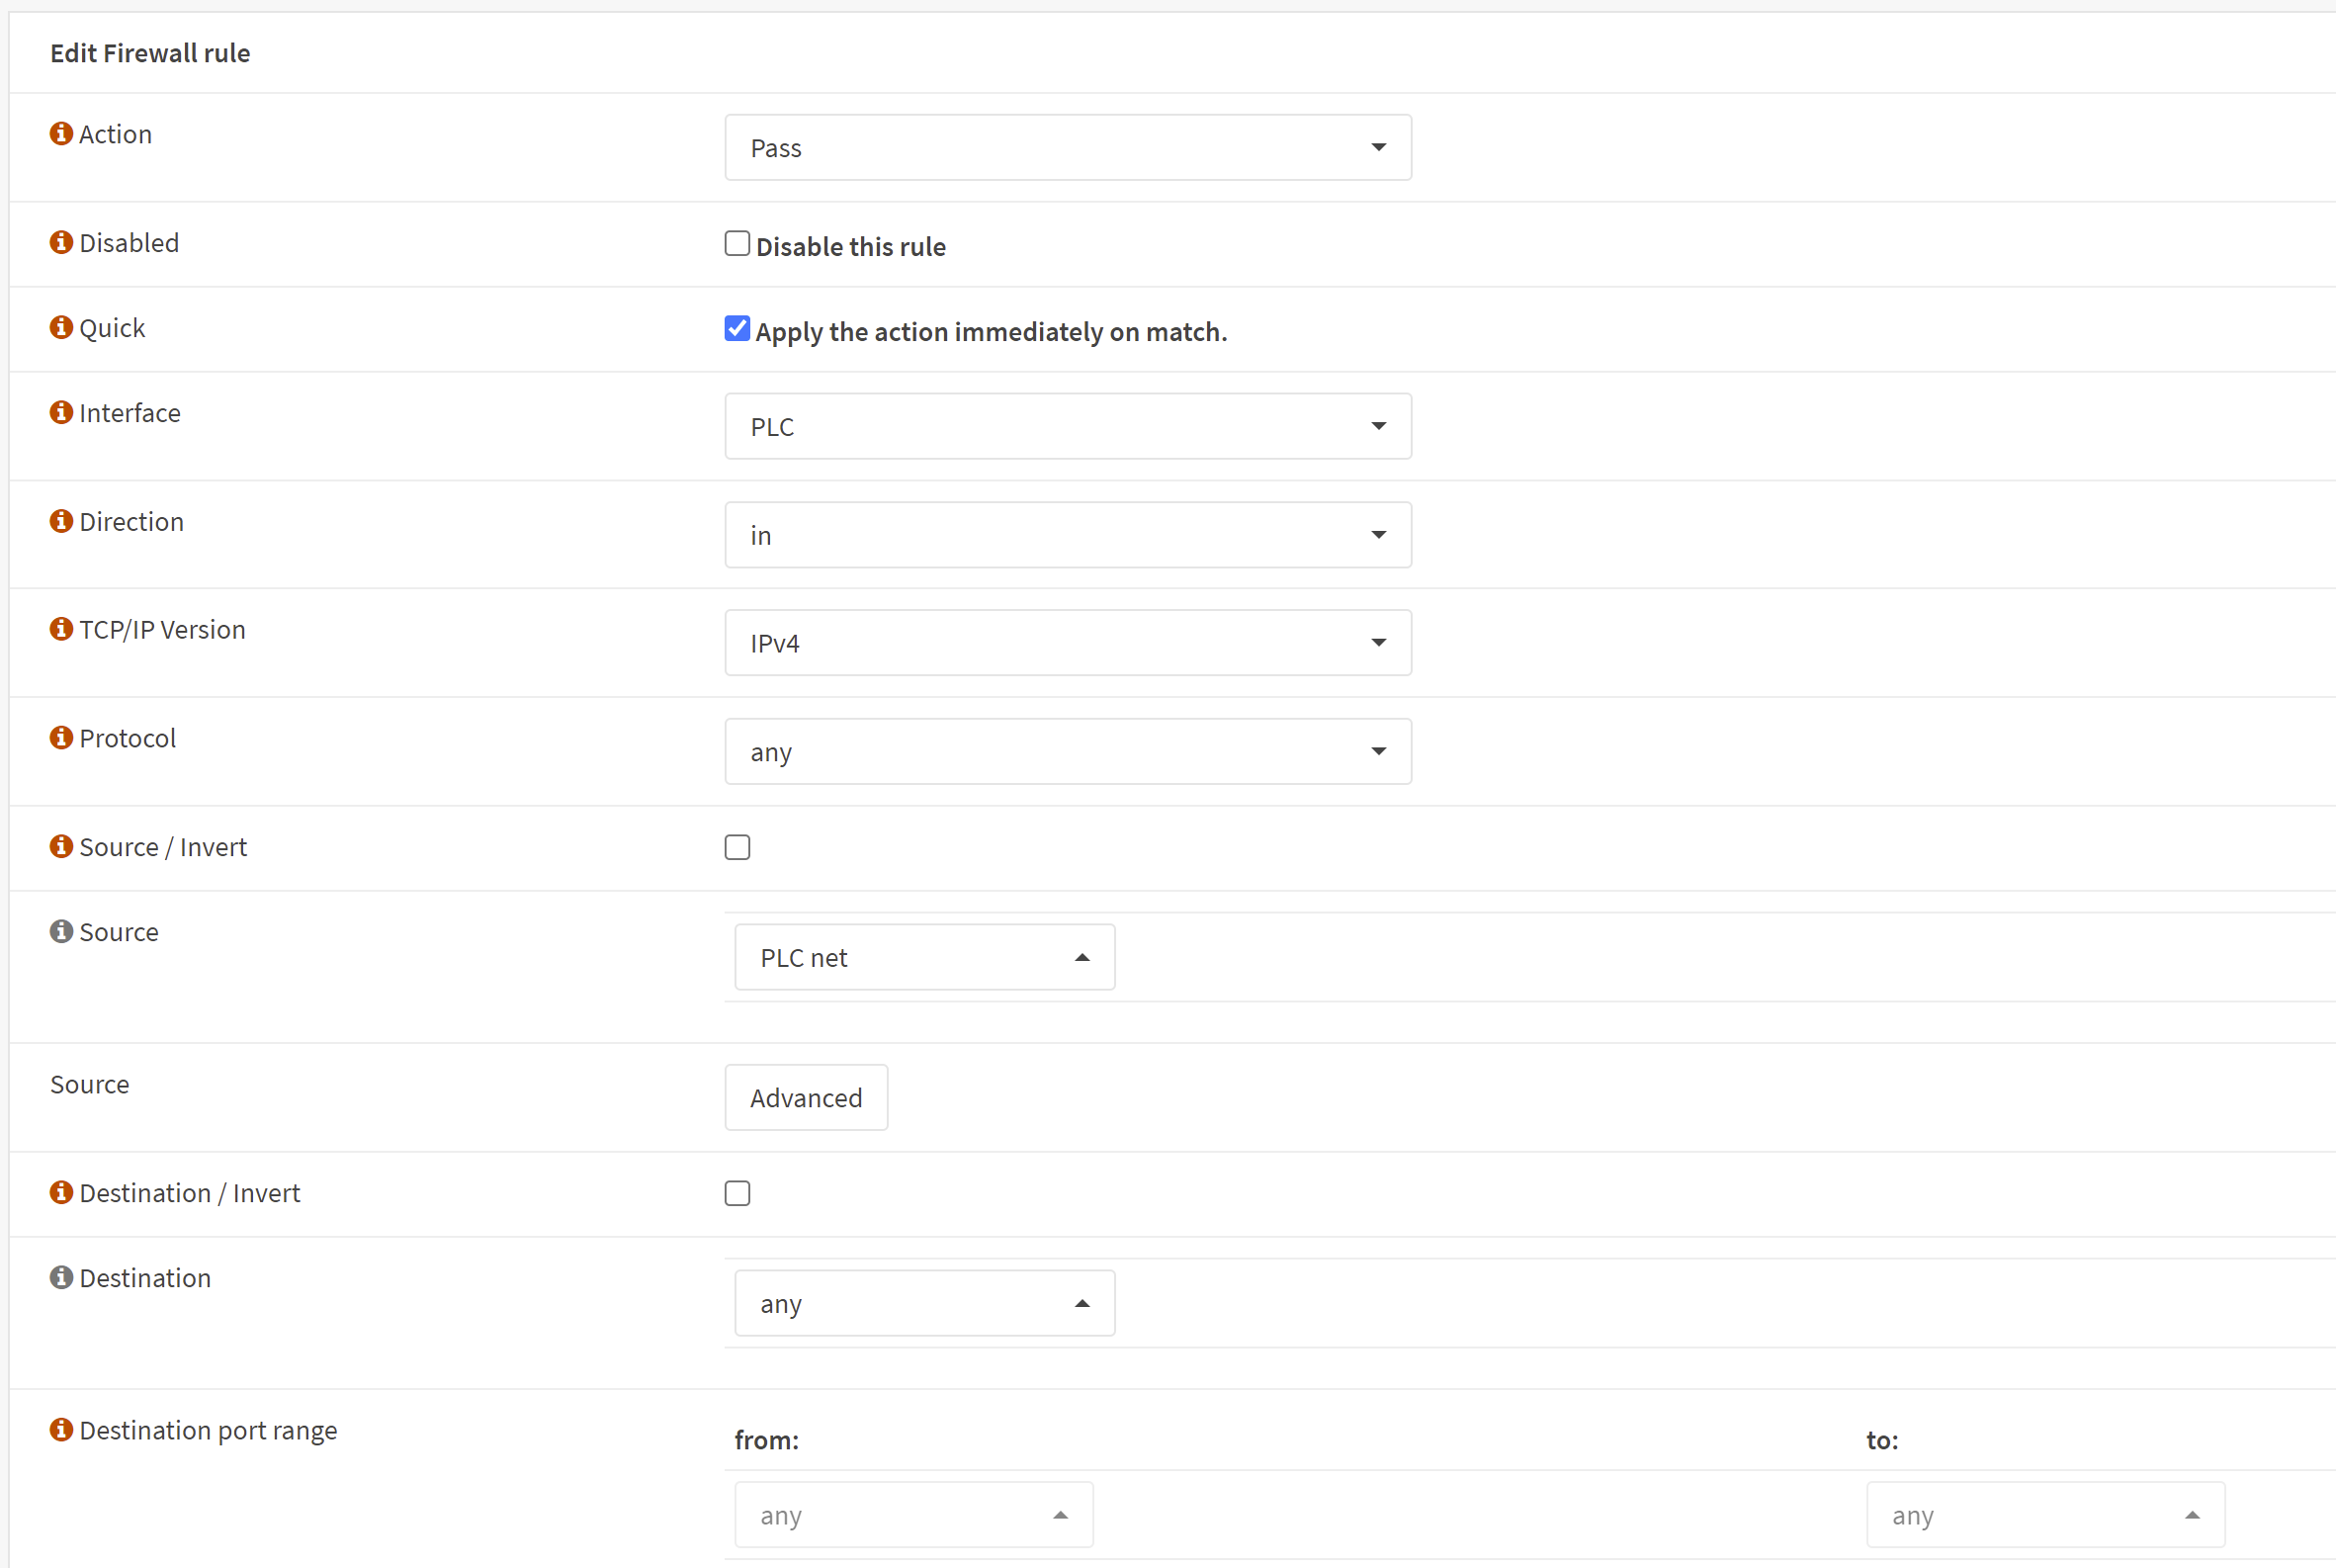Click the info icon beside Action
The image size is (2336, 1568).
point(61,133)
